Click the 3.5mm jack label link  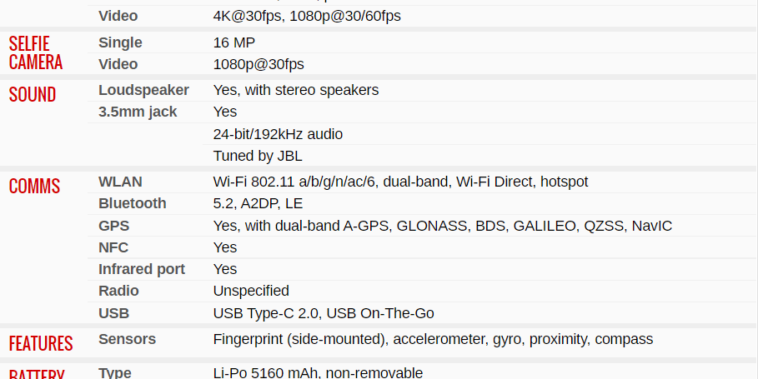pos(138,112)
